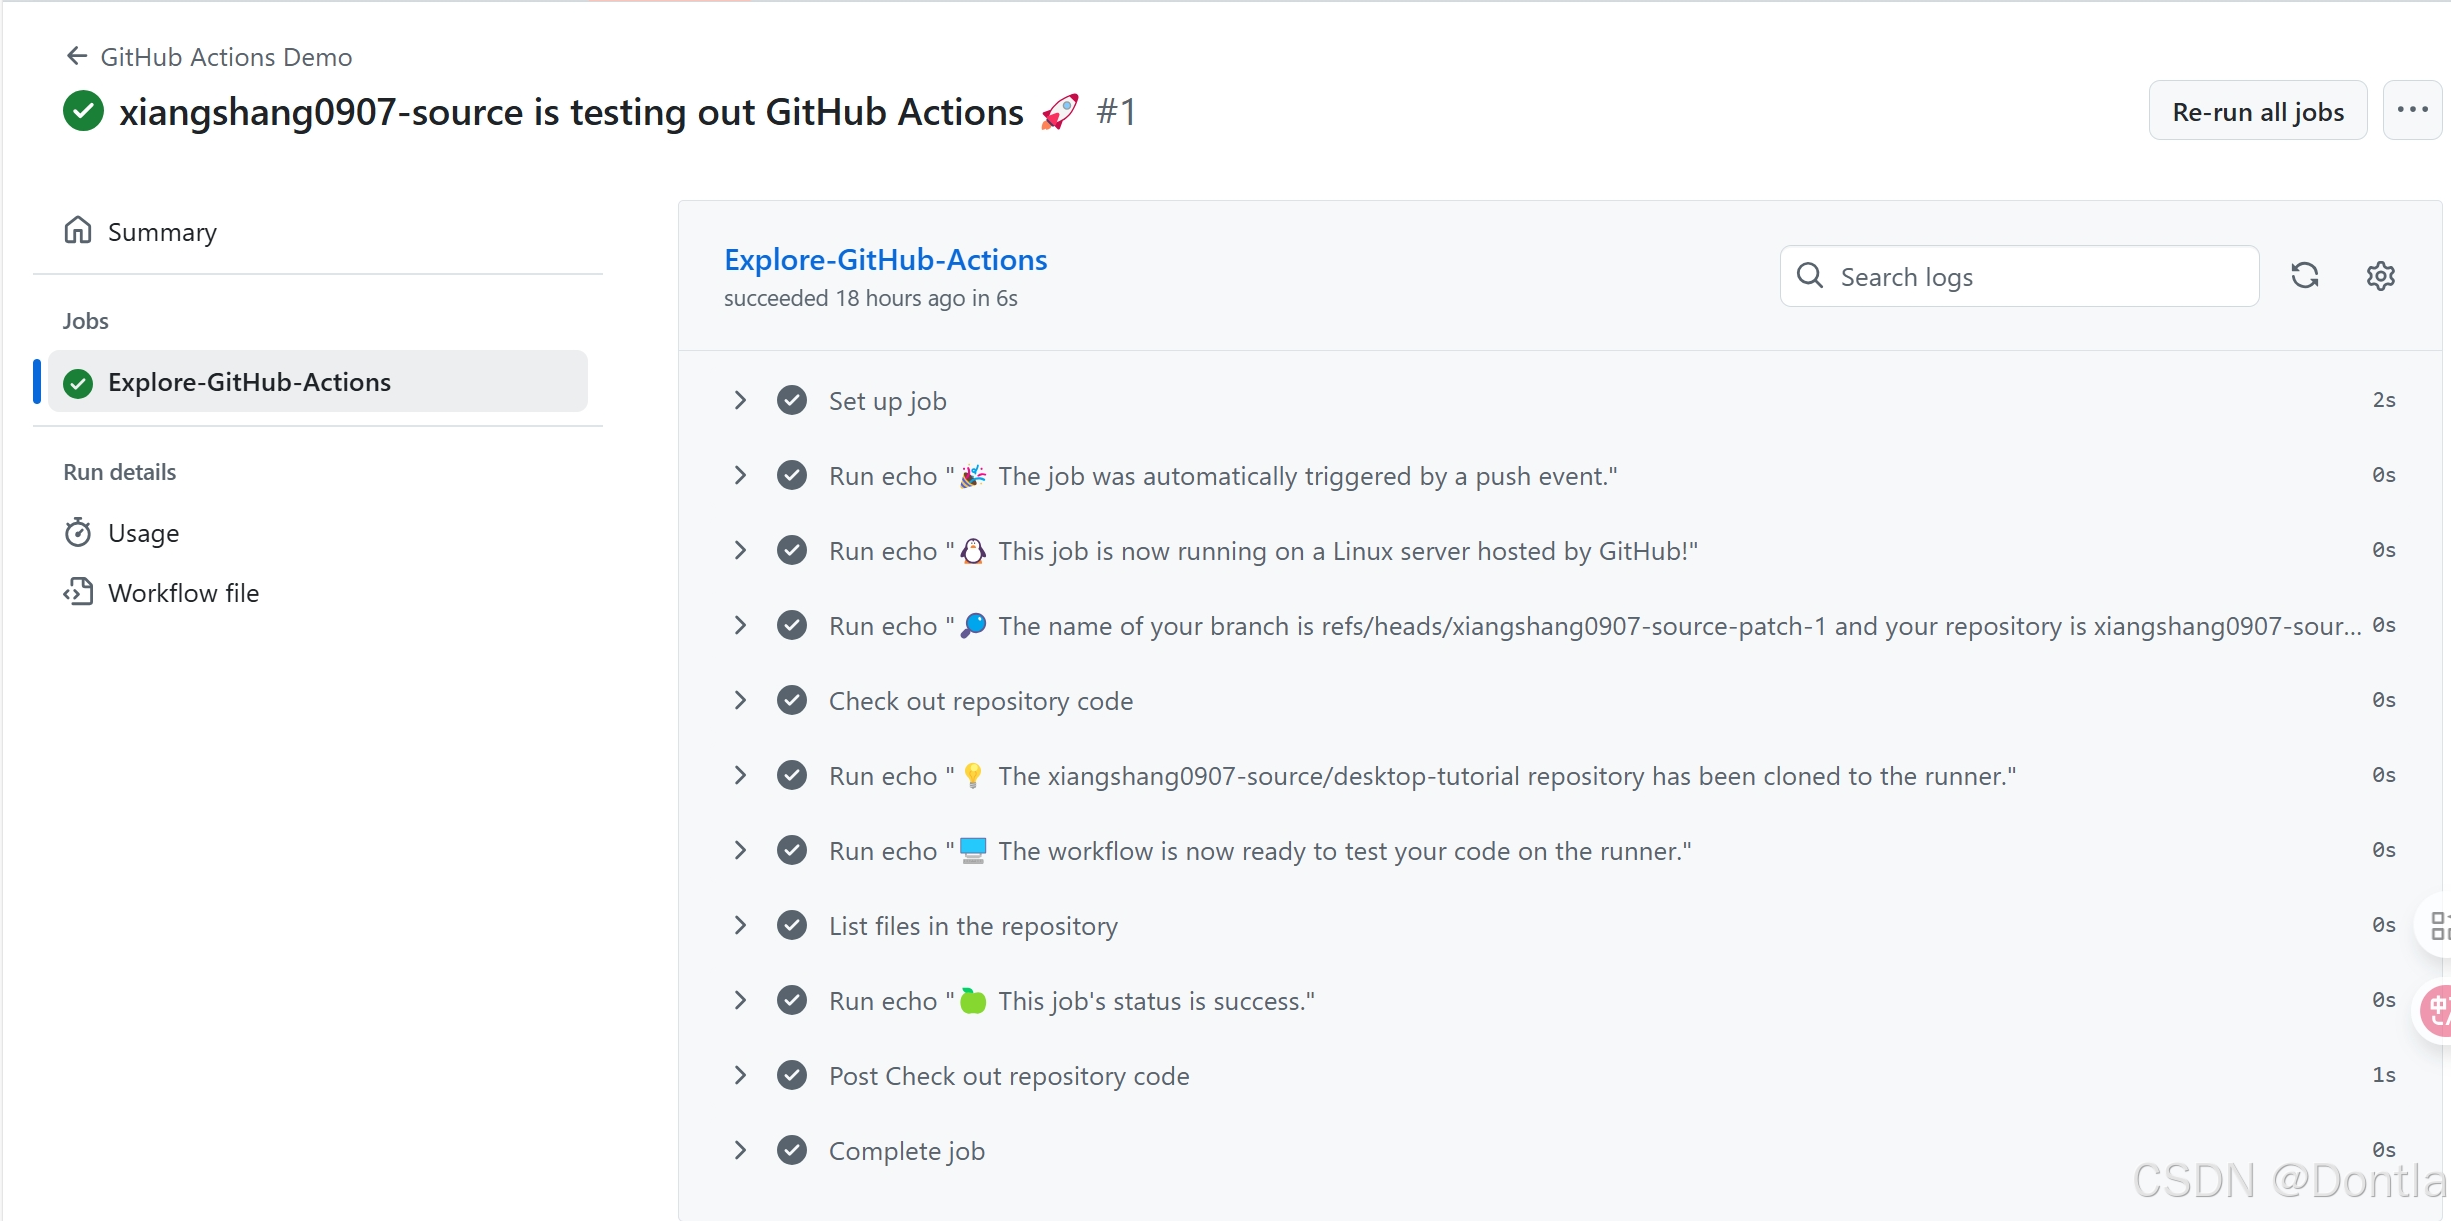2451x1221 pixels.
Task: Click the Set up job step title
Action: [888, 401]
